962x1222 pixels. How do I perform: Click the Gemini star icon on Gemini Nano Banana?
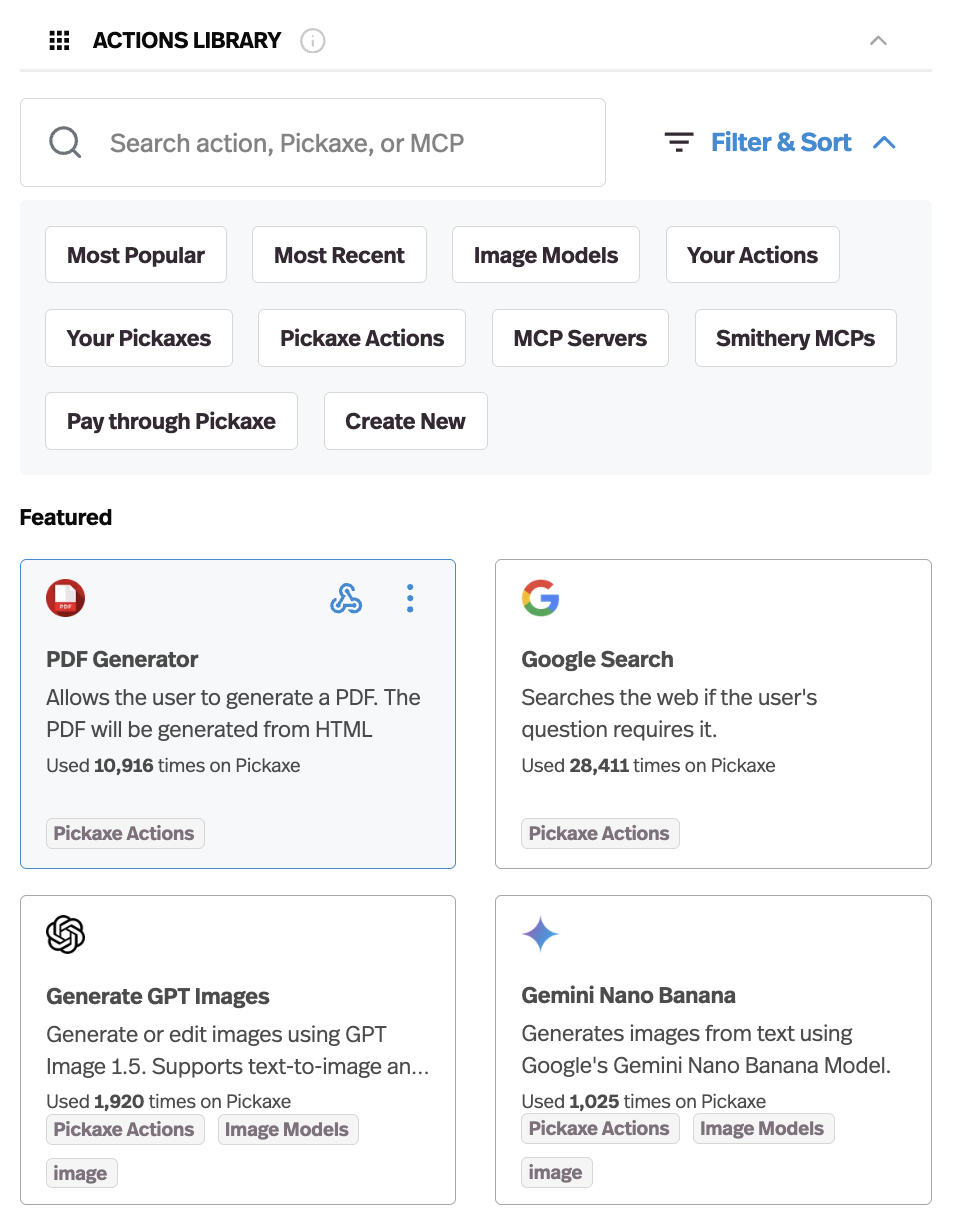pyautogui.click(x=540, y=935)
